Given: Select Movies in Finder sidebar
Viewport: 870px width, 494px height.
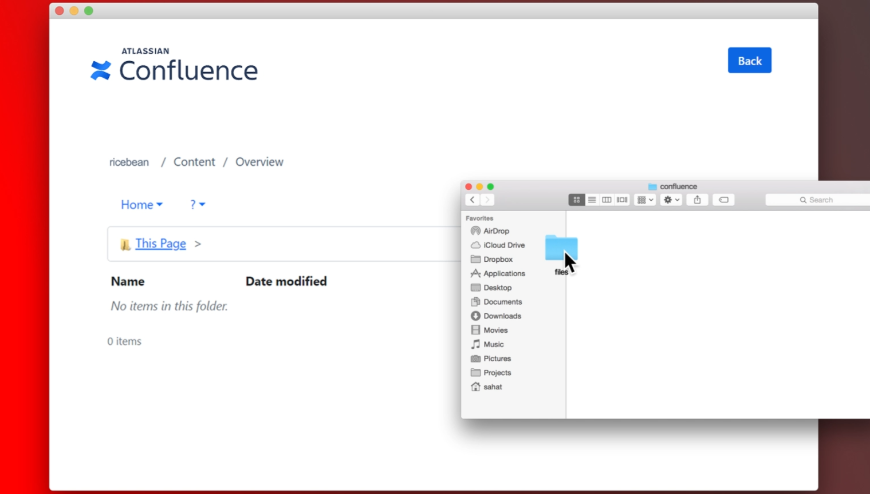Looking at the screenshot, I should [489, 330].
